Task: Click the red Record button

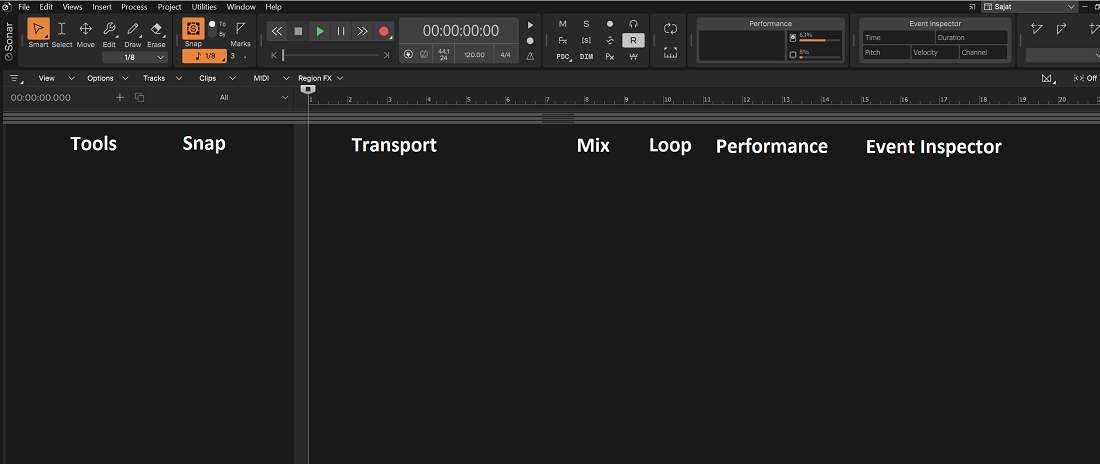Action: [x=383, y=31]
